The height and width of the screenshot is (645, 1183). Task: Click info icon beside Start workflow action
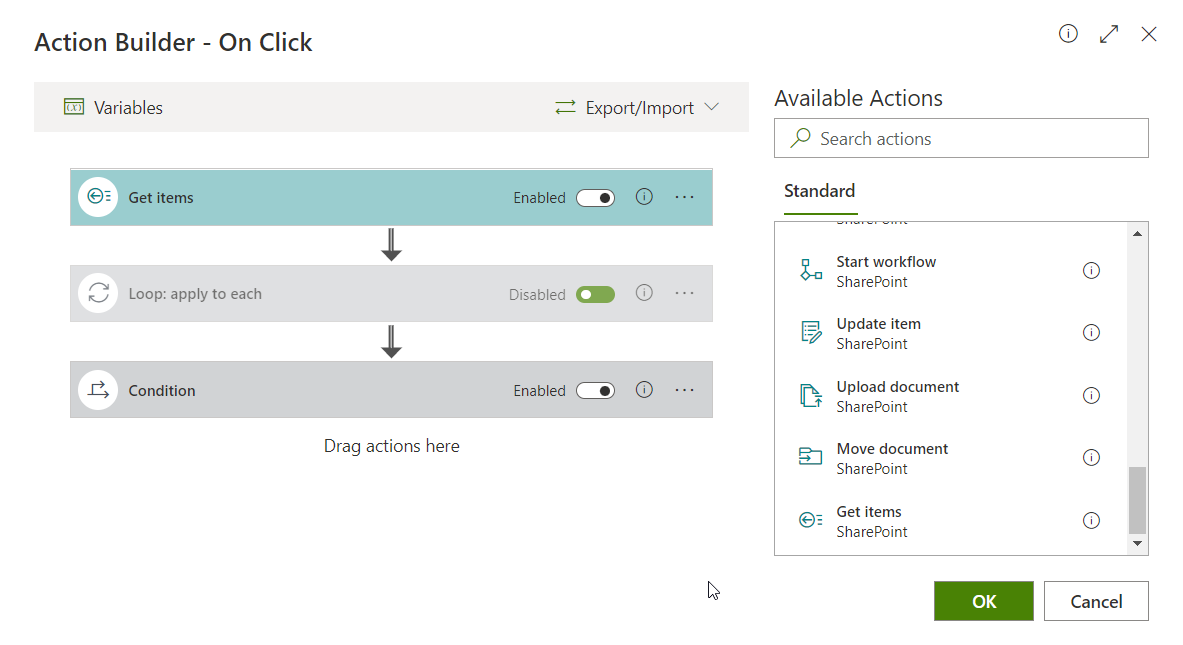(1091, 270)
